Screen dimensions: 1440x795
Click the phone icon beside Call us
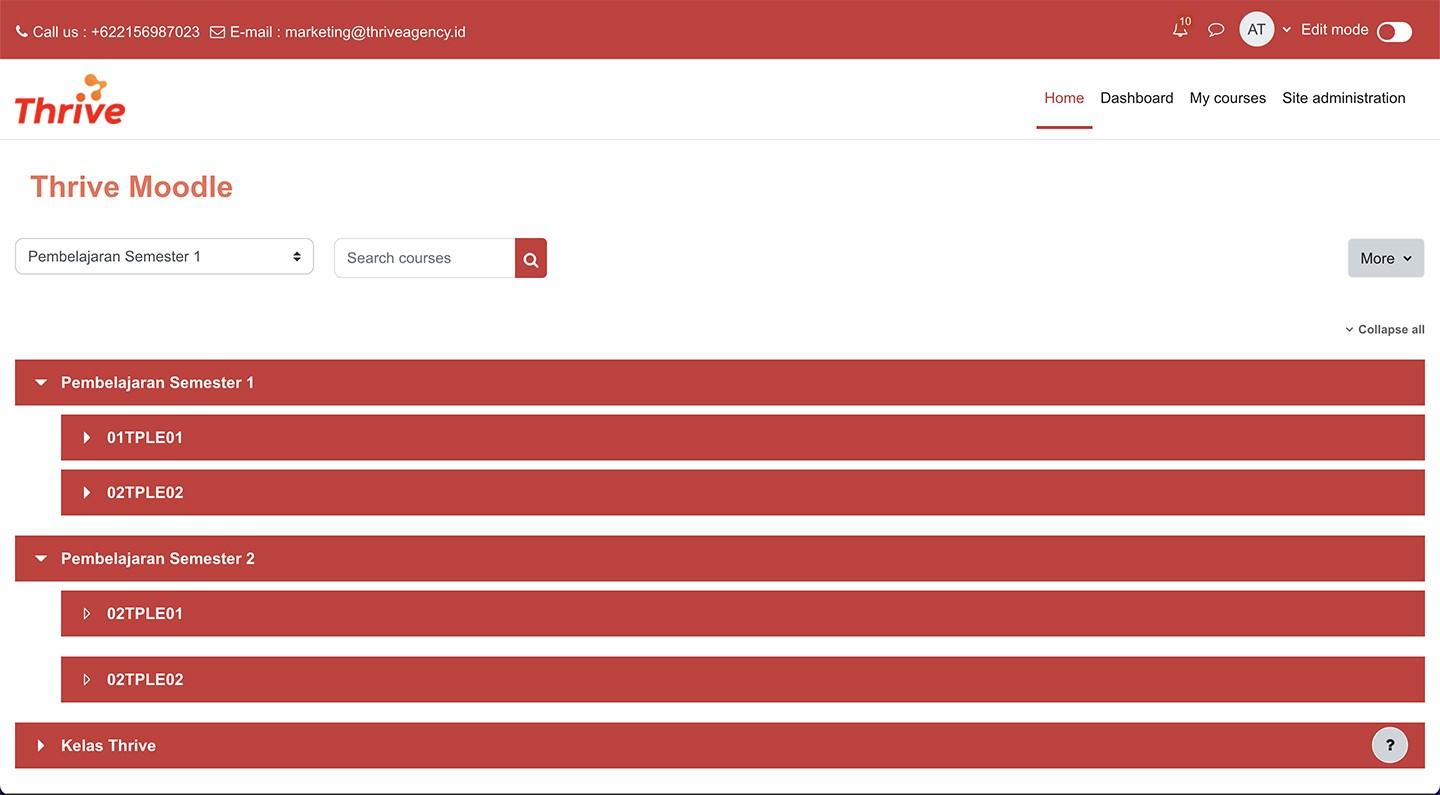tap(22, 32)
